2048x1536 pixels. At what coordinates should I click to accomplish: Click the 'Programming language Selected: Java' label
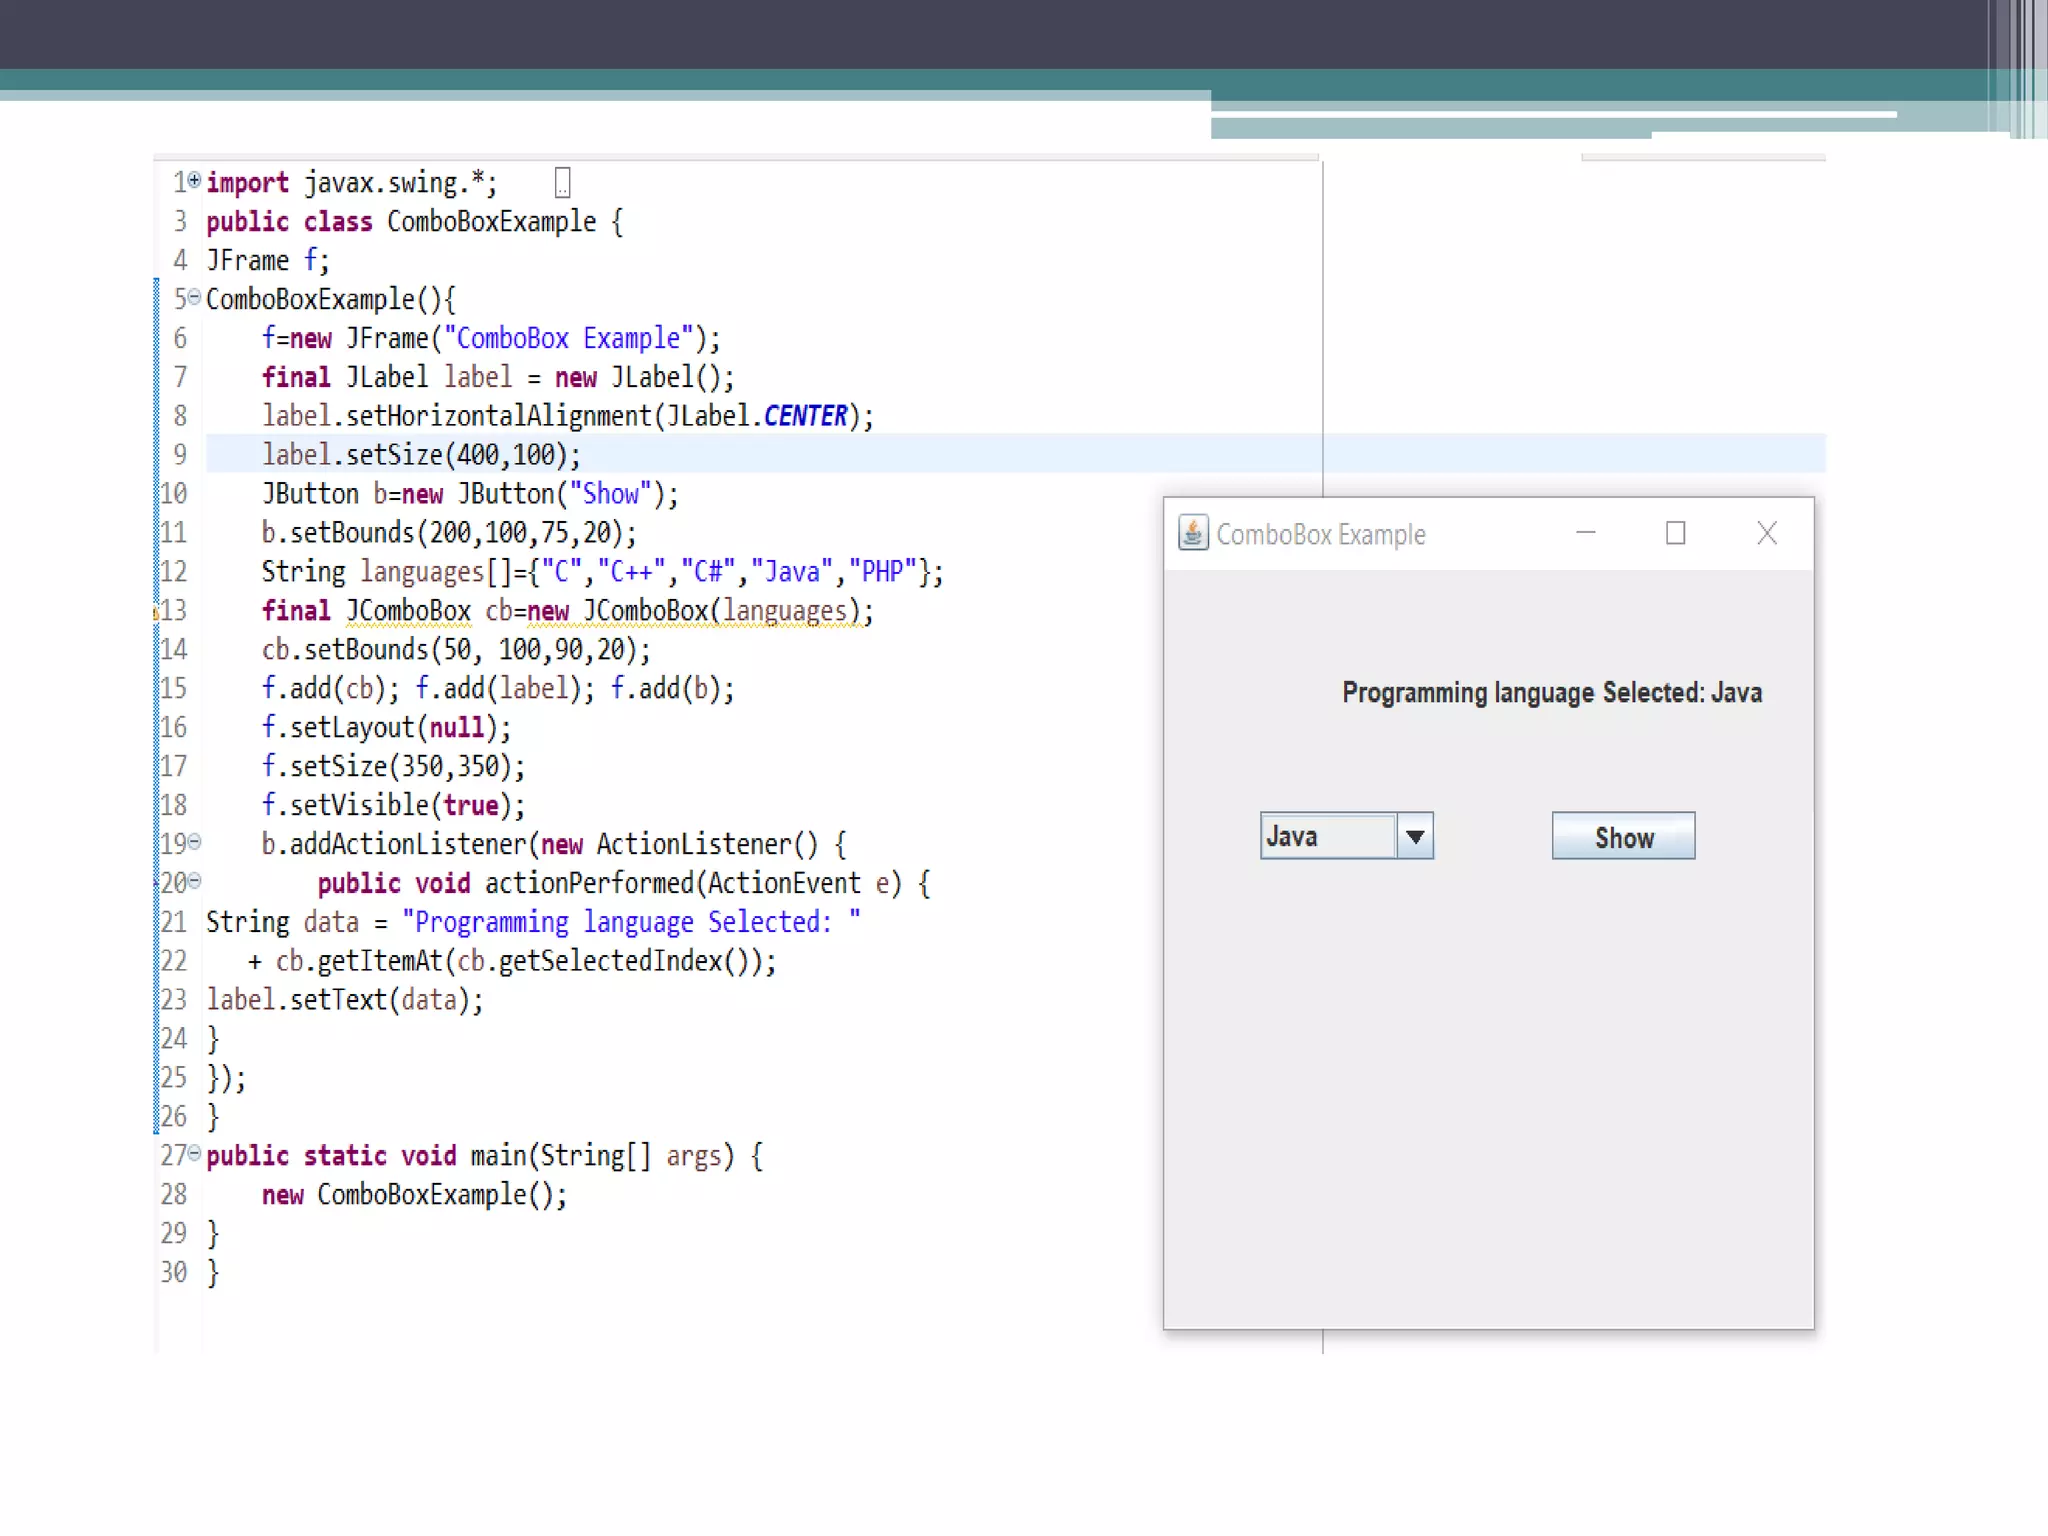click(x=1551, y=692)
